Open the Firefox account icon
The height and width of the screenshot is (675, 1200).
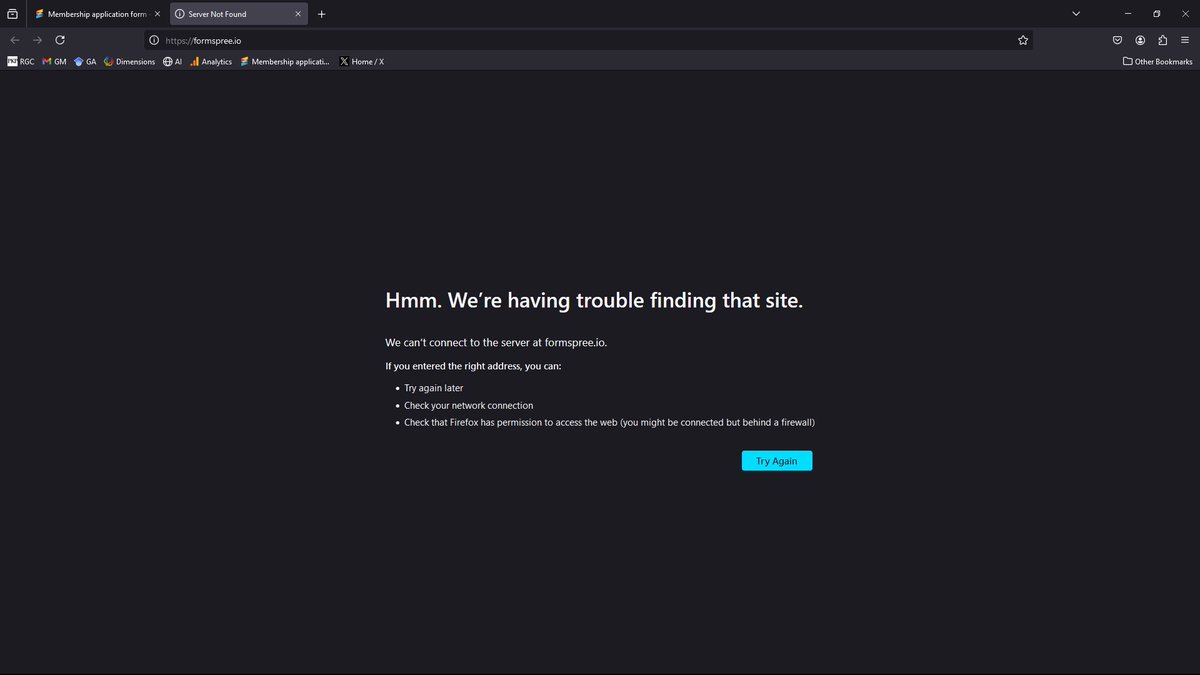(1140, 40)
